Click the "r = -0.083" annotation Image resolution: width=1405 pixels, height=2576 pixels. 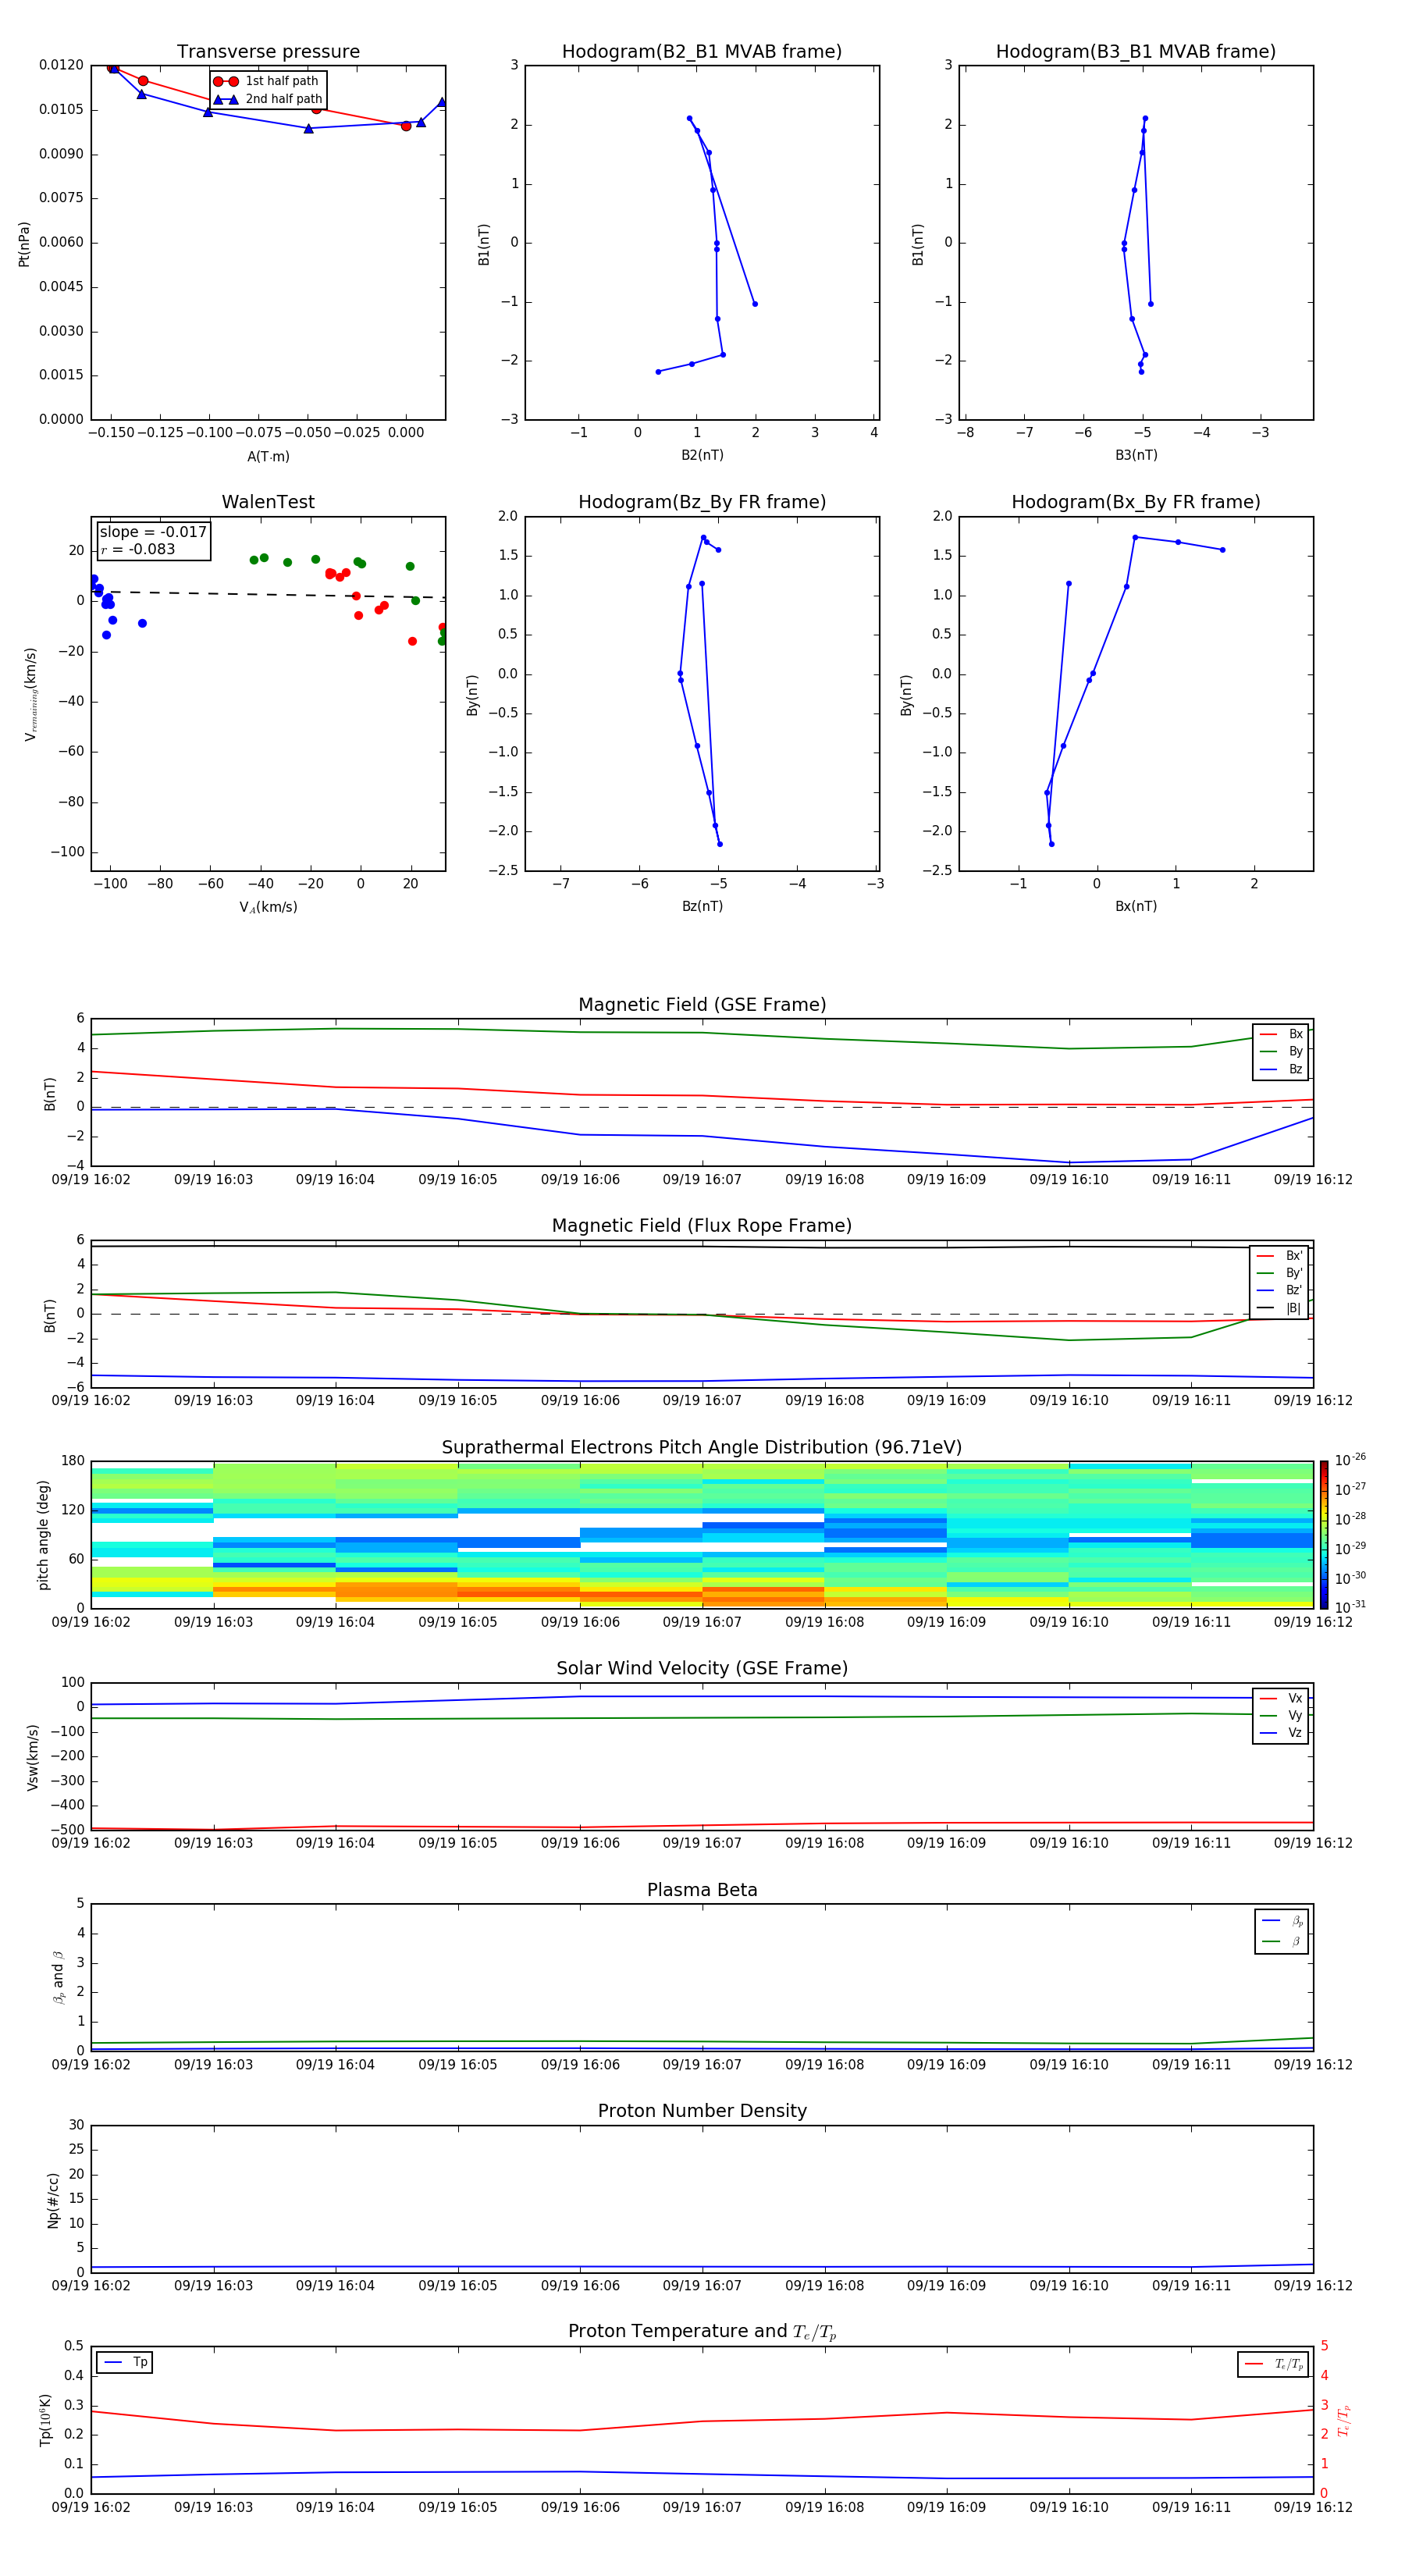click(x=138, y=549)
